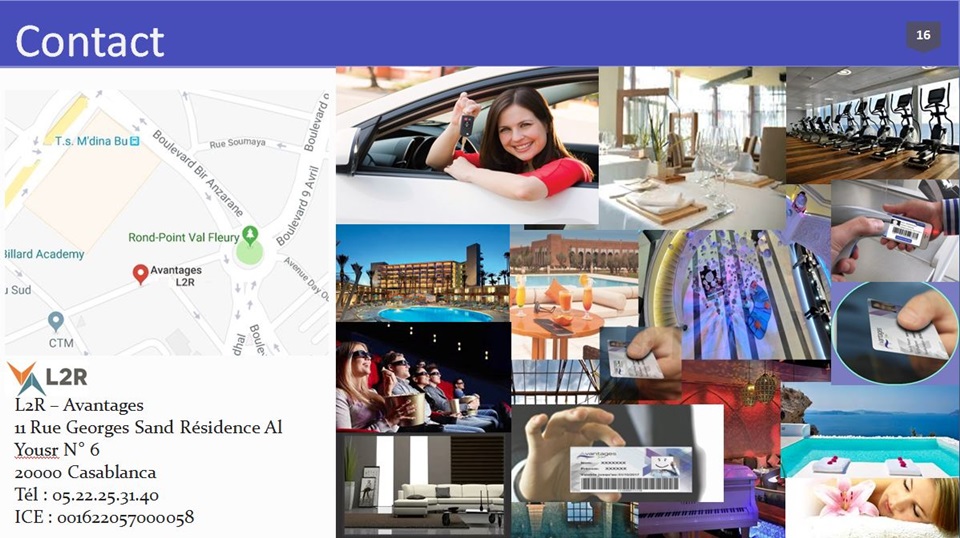Select the 11 Rue Georges Sand address text

click(148, 428)
